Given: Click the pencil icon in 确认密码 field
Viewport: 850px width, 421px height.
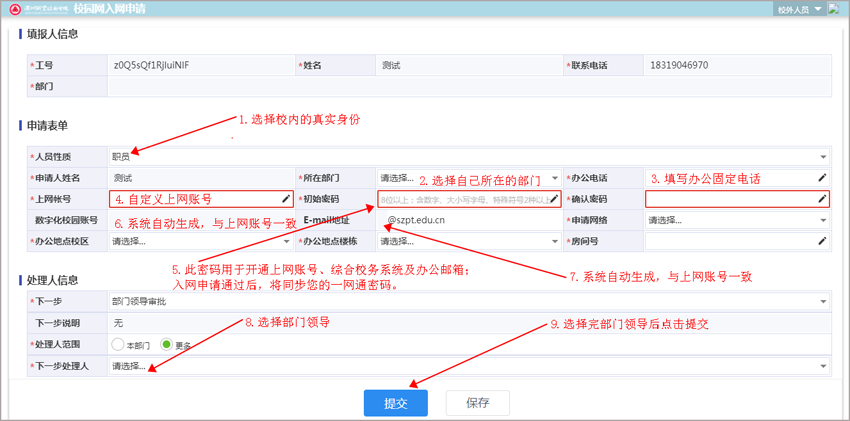Looking at the screenshot, I should click(x=822, y=199).
